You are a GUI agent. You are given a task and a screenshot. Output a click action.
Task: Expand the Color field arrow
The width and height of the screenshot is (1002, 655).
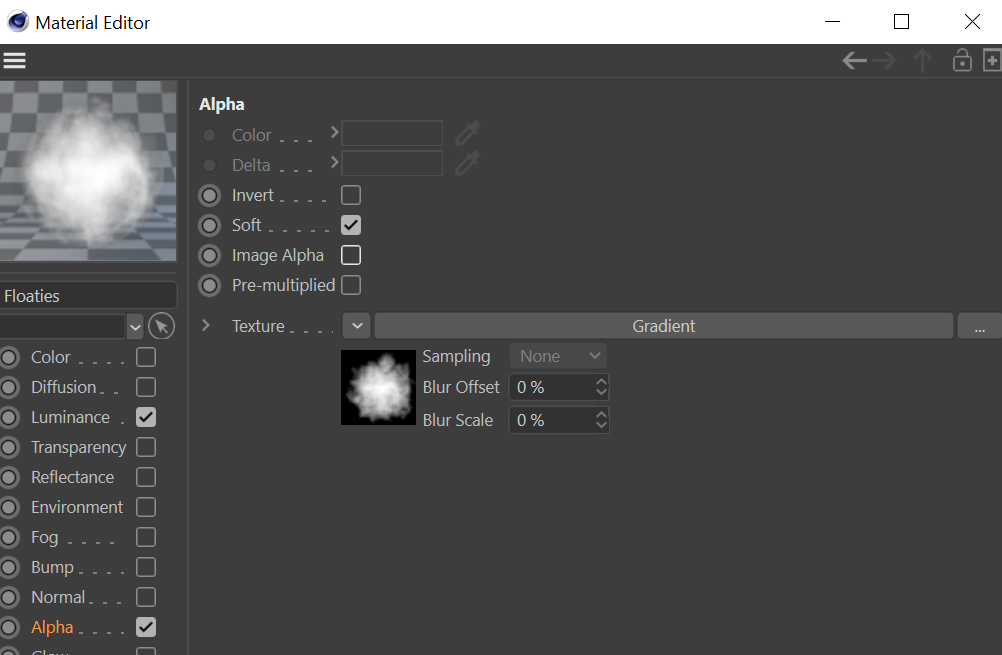tap(334, 132)
